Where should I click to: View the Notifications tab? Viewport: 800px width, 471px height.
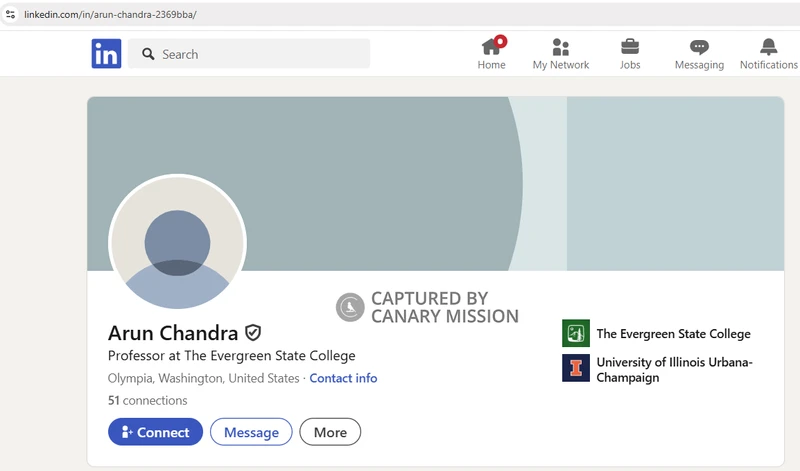point(768,54)
